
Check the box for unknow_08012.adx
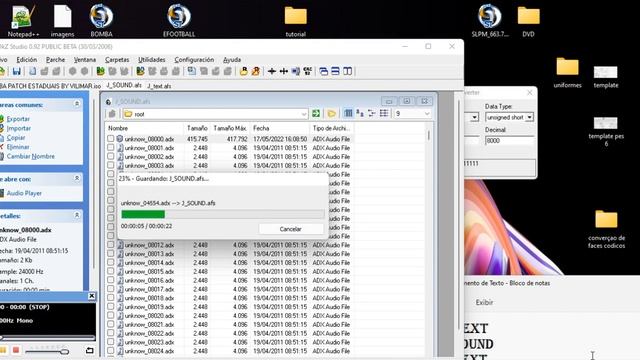pyautogui.click(x=111, y=245)
